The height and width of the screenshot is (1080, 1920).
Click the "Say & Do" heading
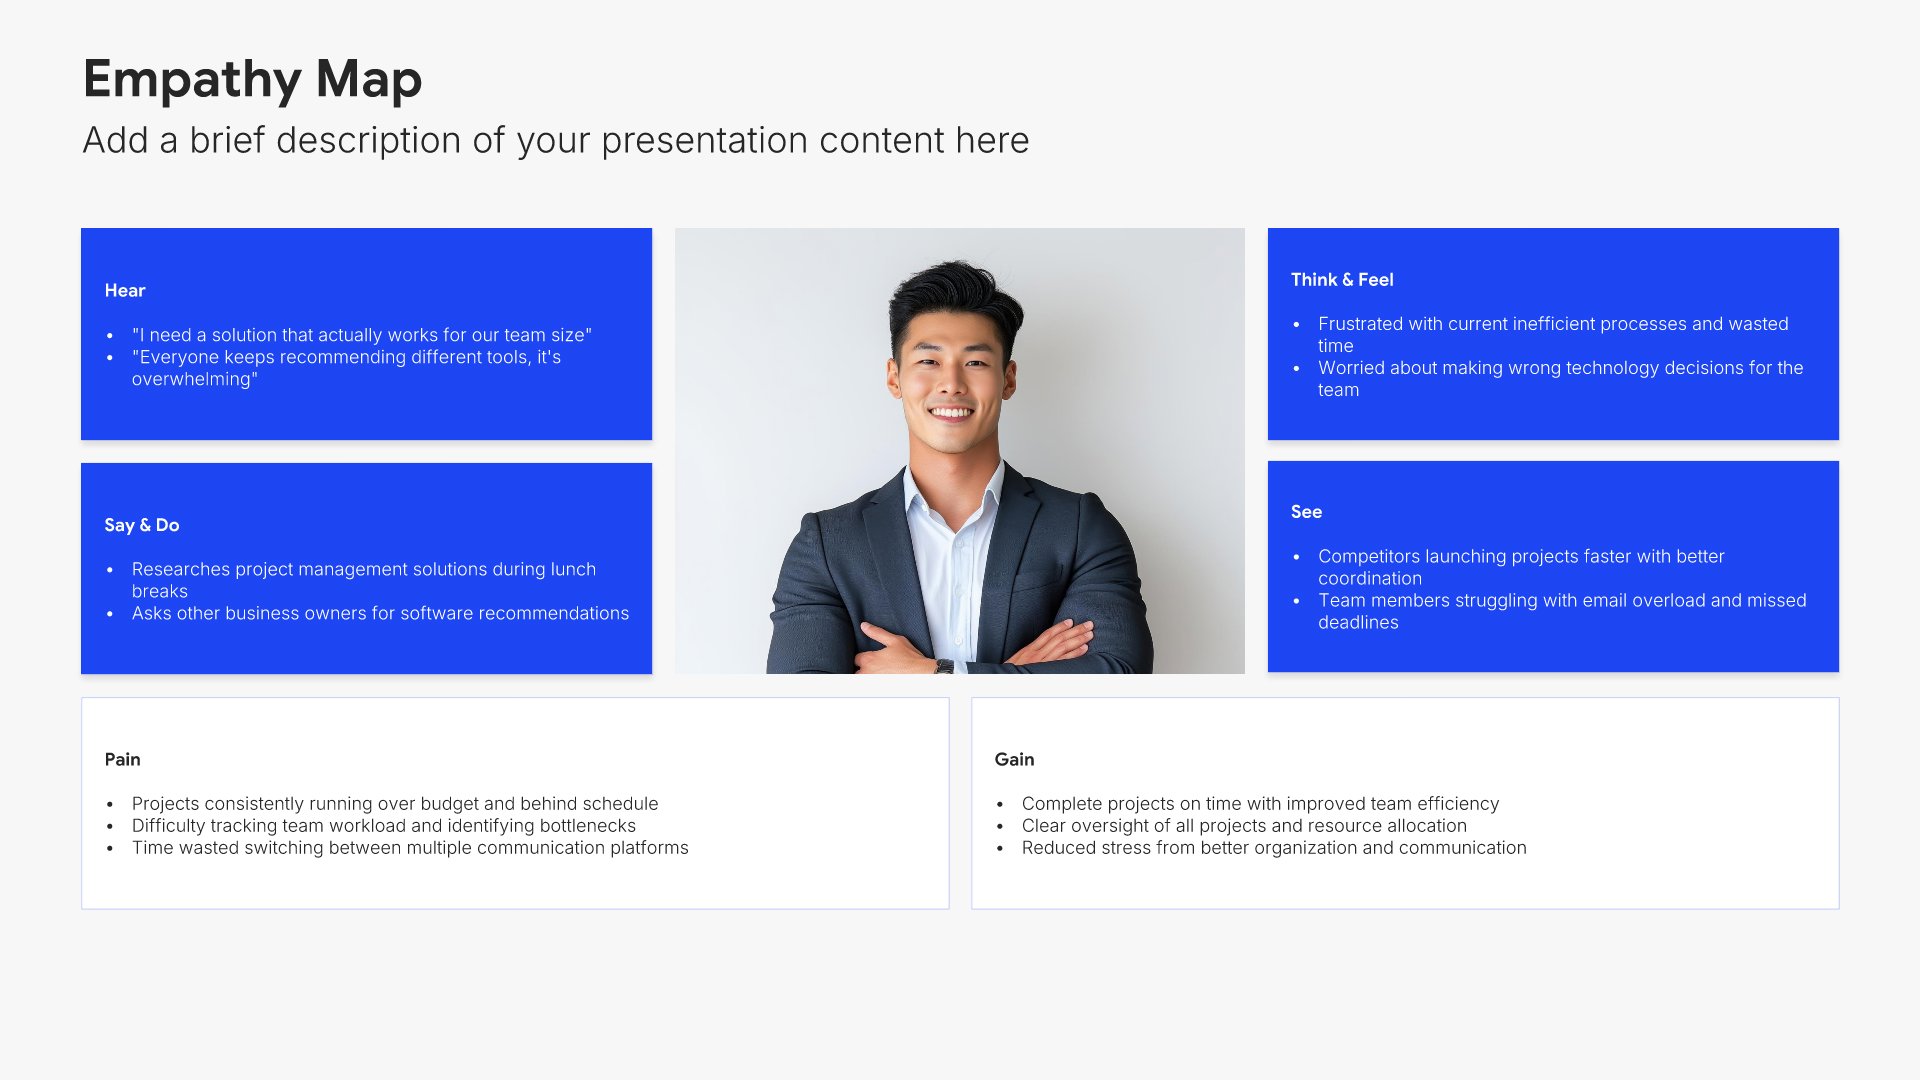142,525
